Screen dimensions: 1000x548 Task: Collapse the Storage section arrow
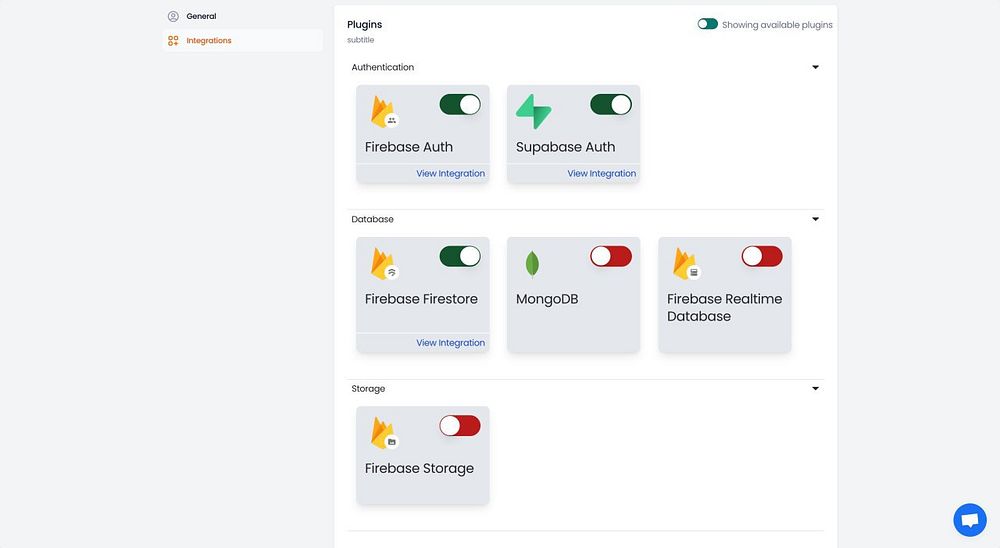coord(815,389)
